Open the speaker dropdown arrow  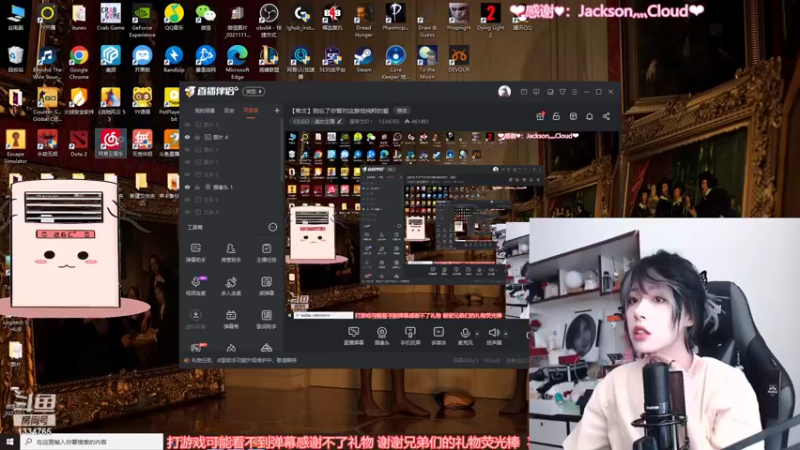pyautogui.click(x=506, y=334)
